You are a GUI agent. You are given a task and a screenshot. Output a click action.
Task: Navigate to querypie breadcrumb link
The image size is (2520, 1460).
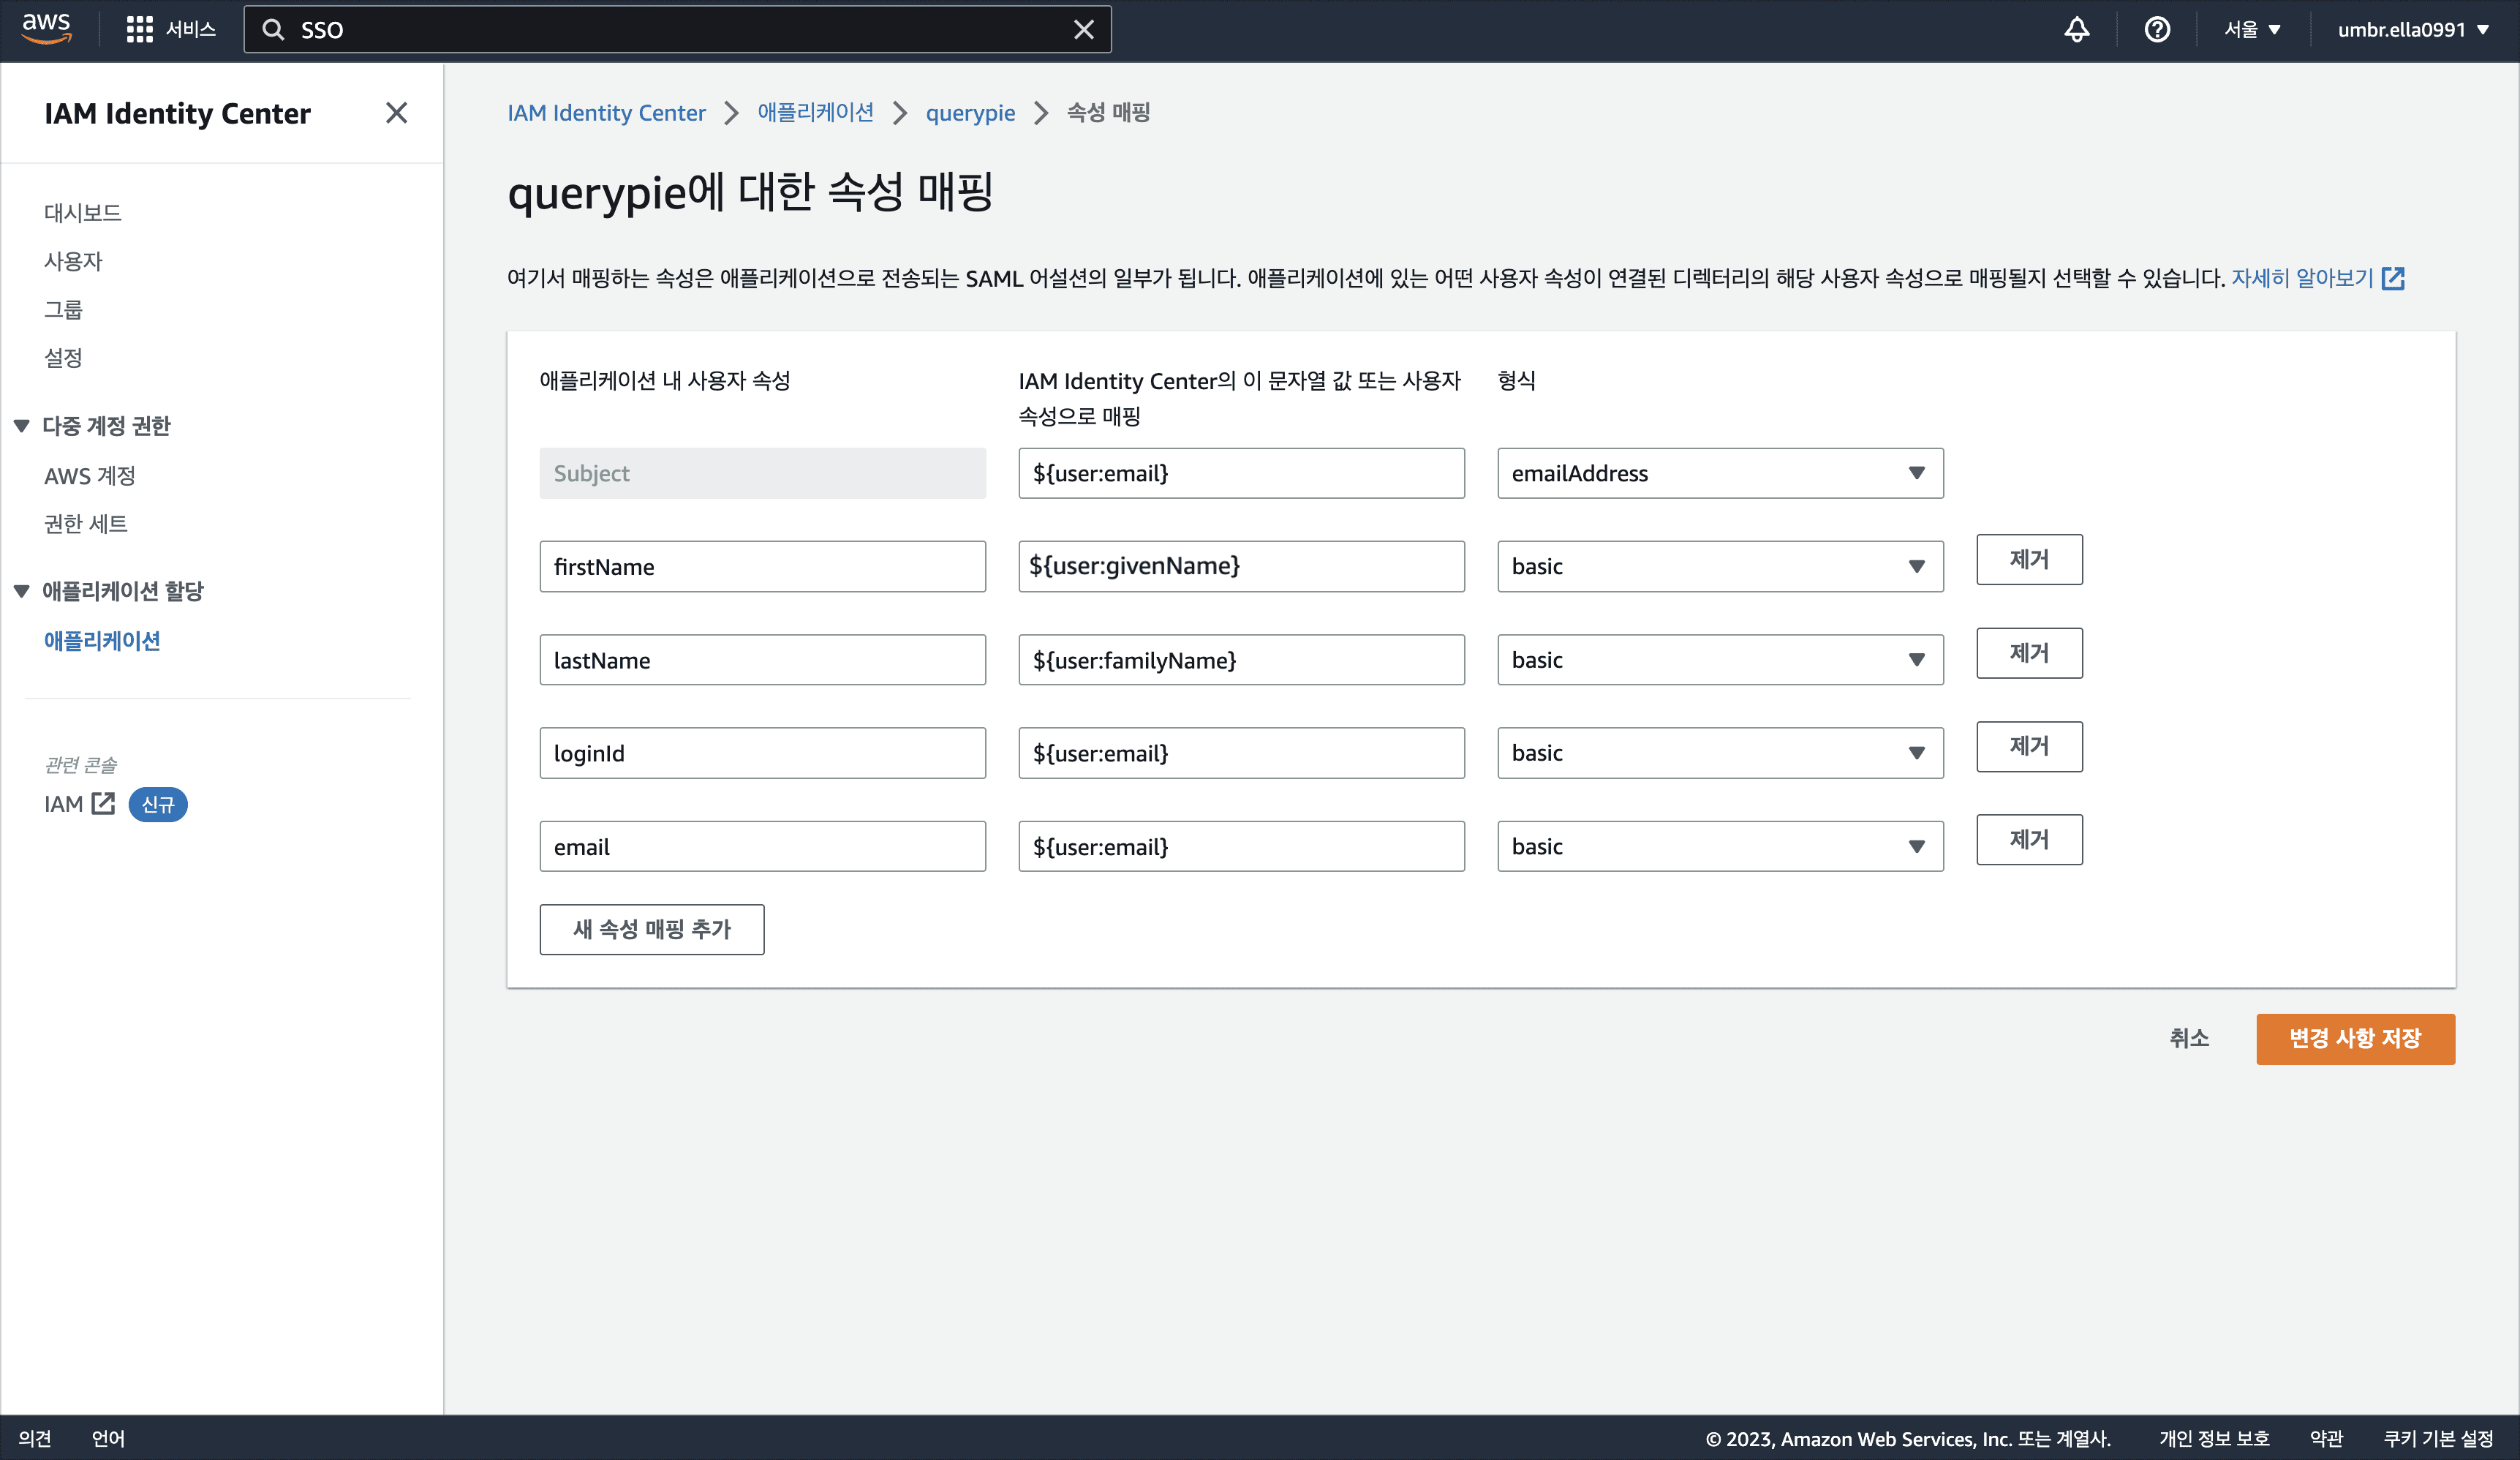[970, 113]
